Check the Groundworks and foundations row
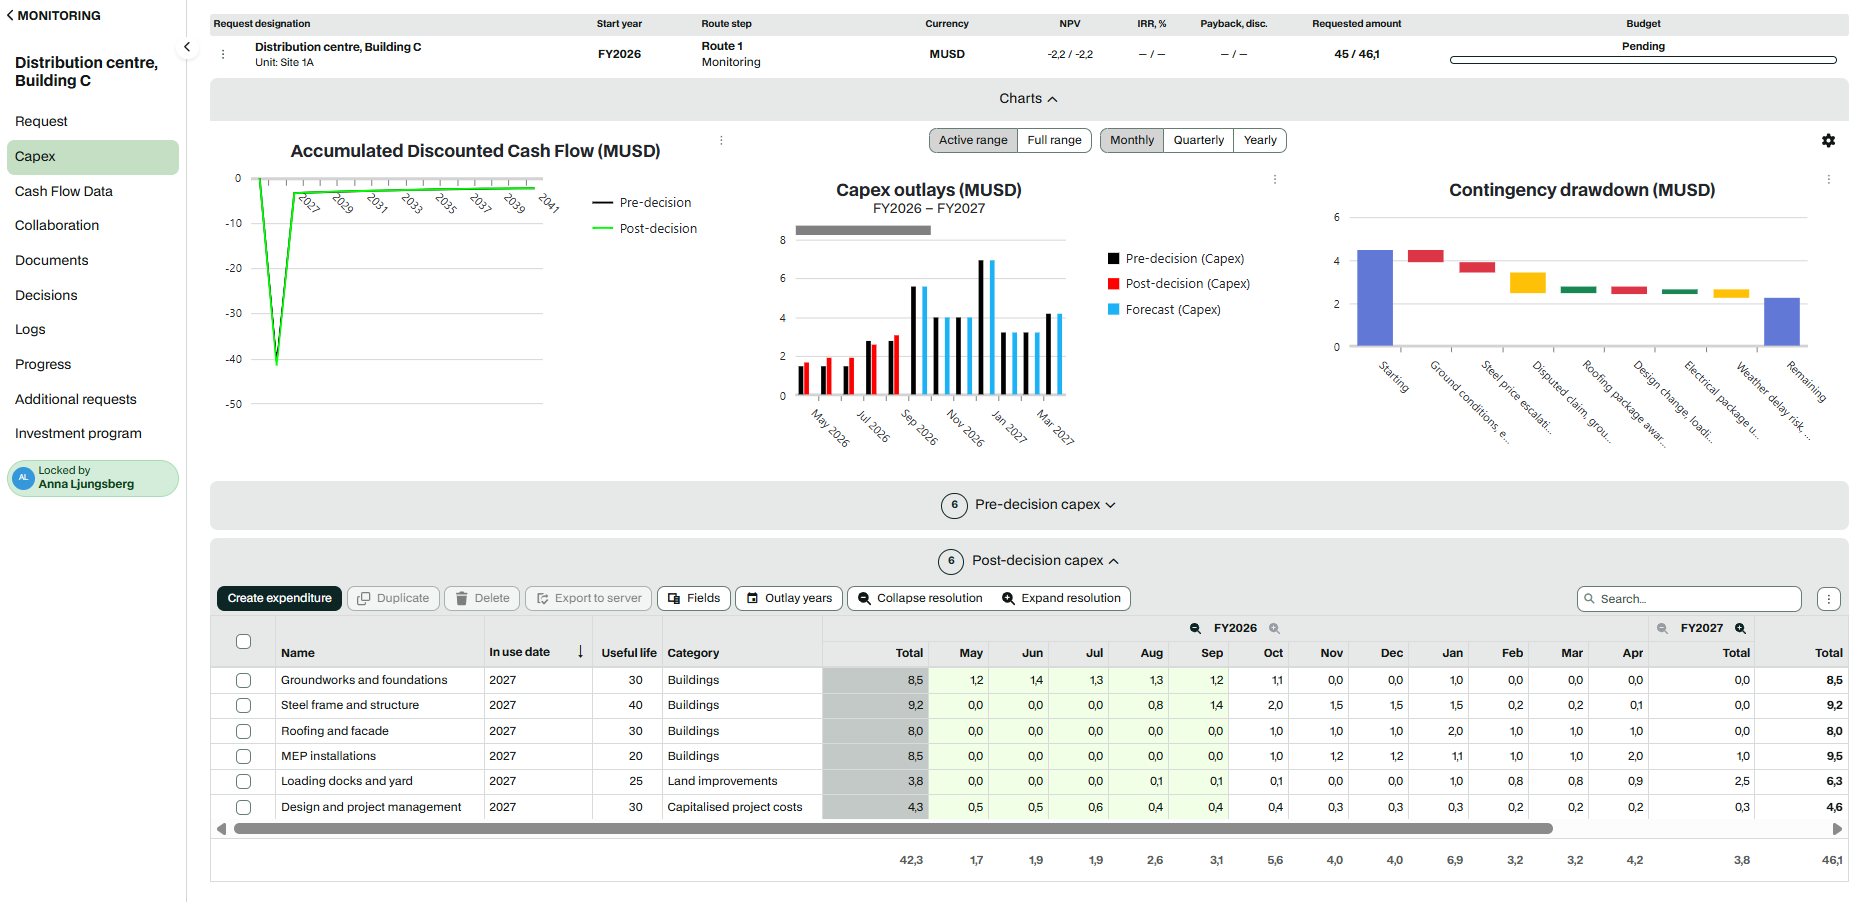Viewport: 1869px width, 902px height. pyautogui.click(x=243, y=680)
